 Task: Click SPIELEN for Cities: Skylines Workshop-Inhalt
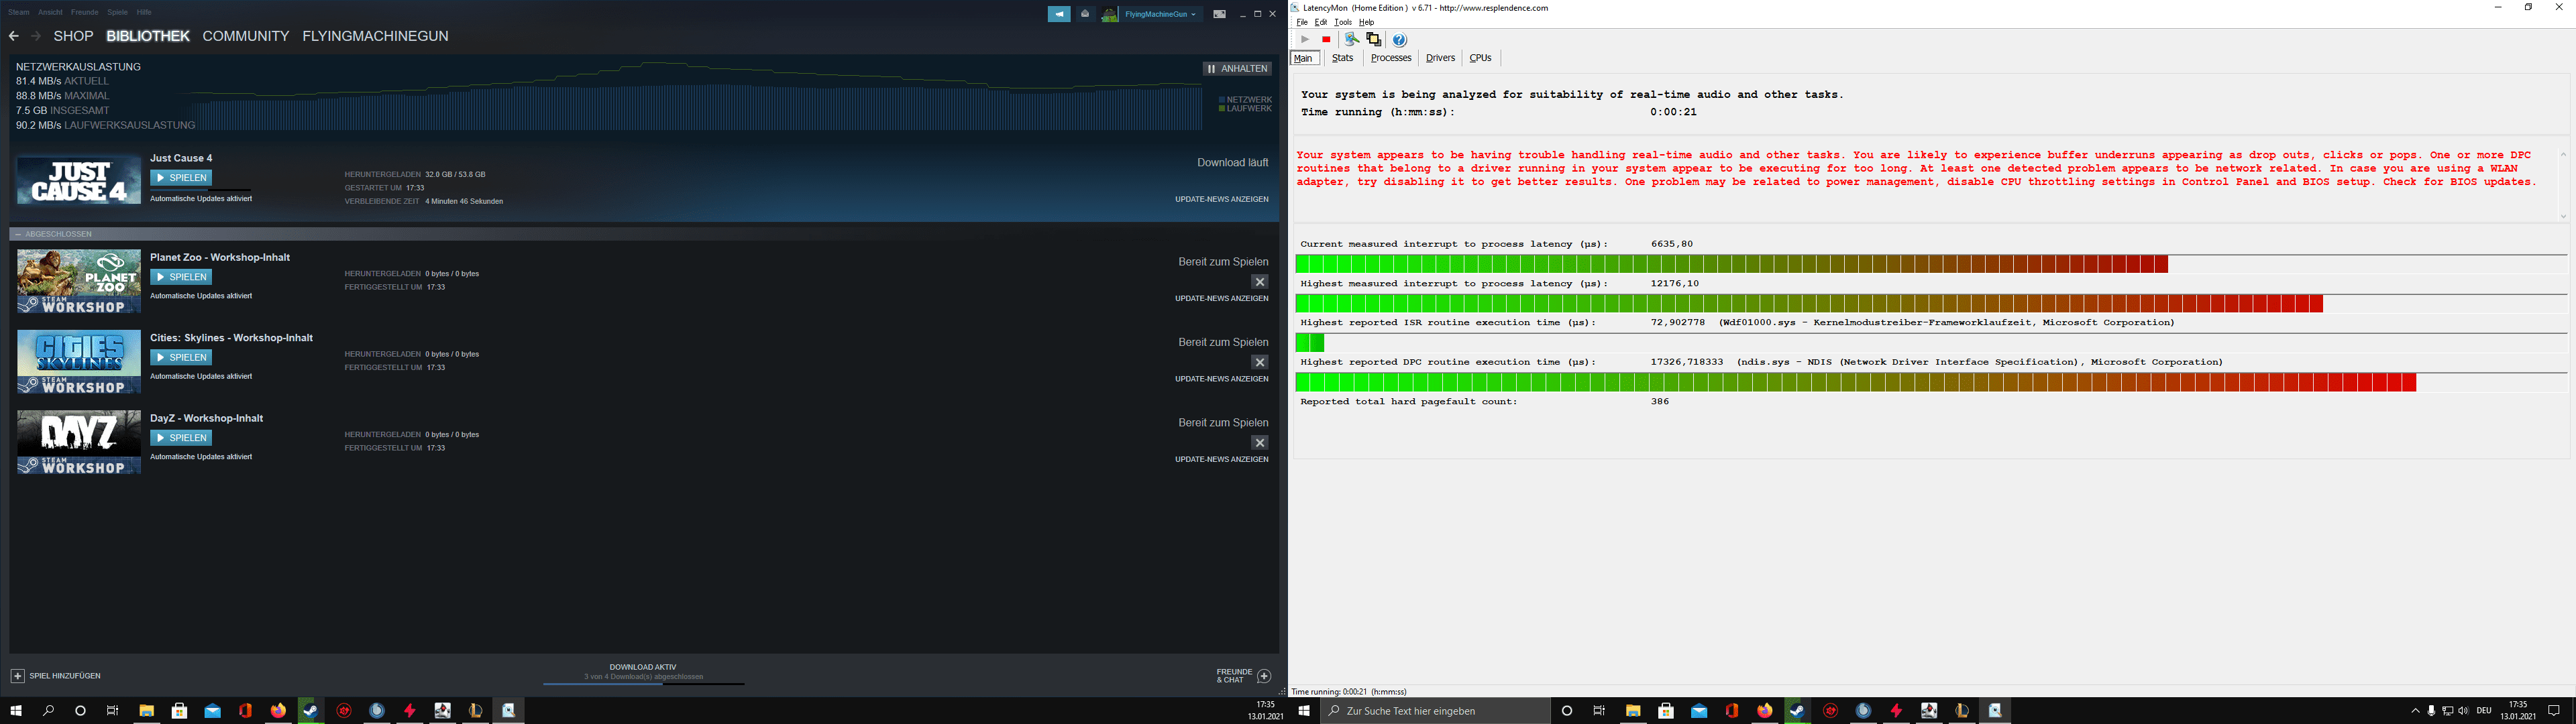click(181, 357)
